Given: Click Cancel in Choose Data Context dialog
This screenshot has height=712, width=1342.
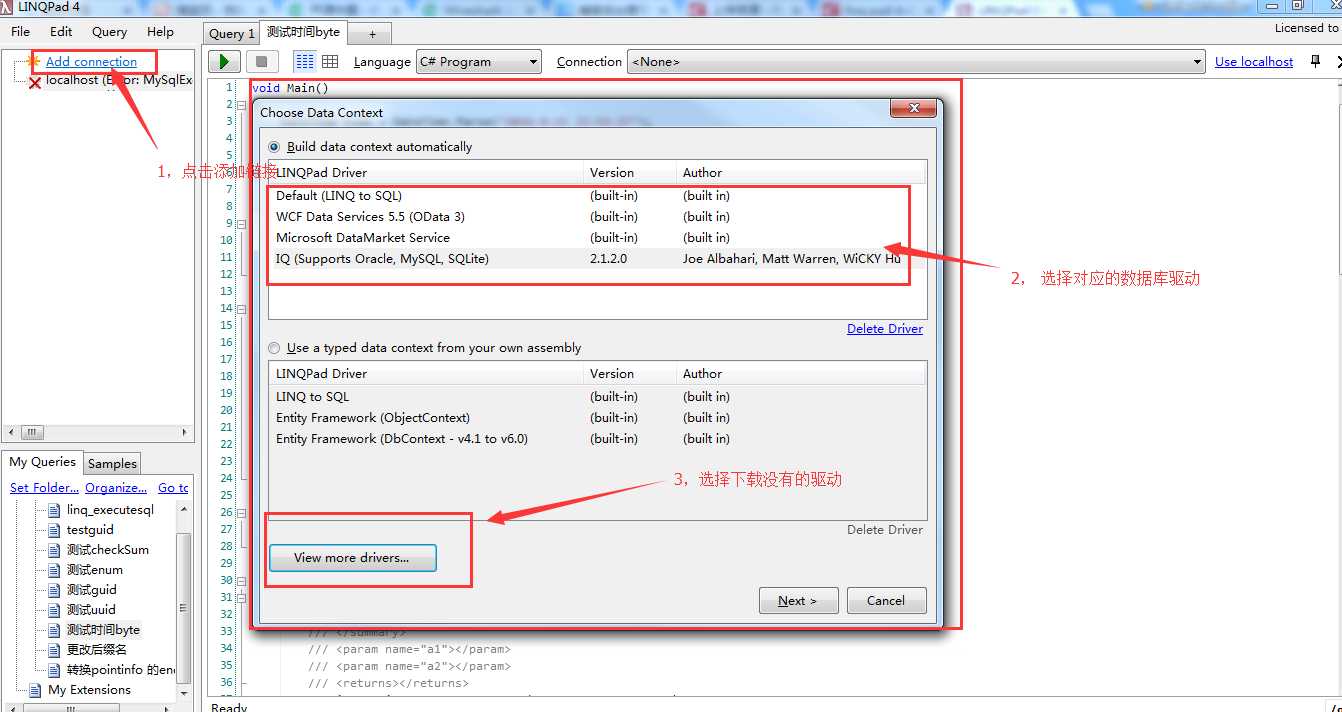Looking at the screenshot, I should pos(886,601).
